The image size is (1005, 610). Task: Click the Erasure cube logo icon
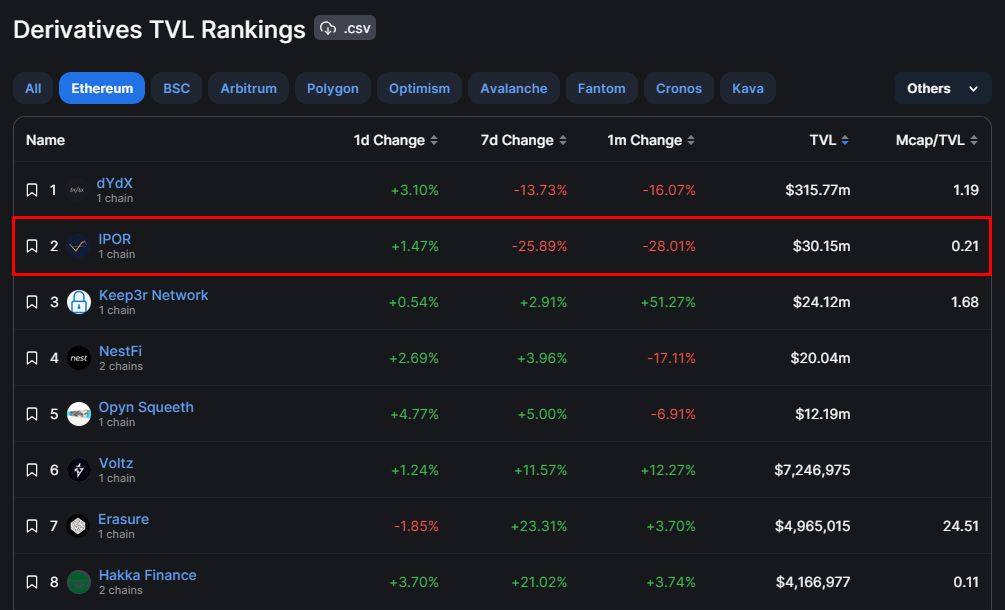pos(78,526)
